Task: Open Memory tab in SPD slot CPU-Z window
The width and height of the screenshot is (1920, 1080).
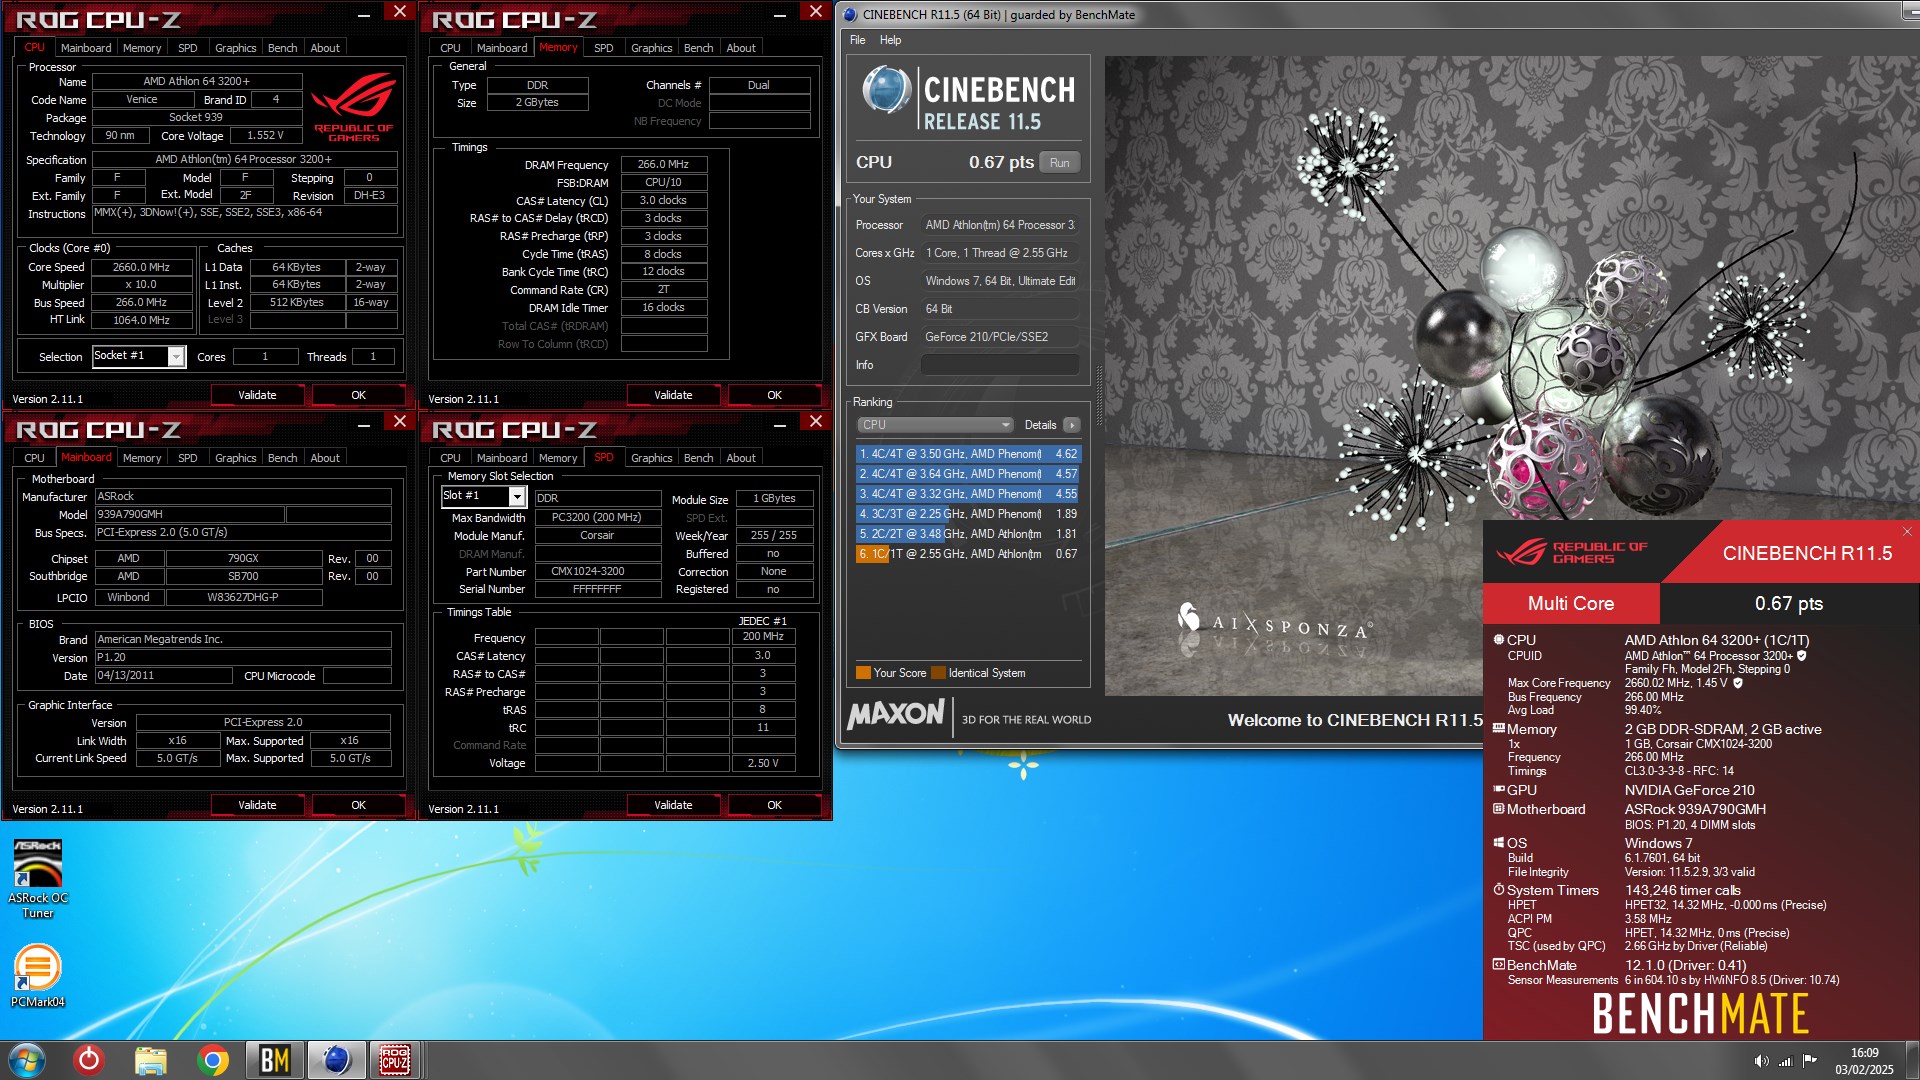Action: [x=558, y=458]
